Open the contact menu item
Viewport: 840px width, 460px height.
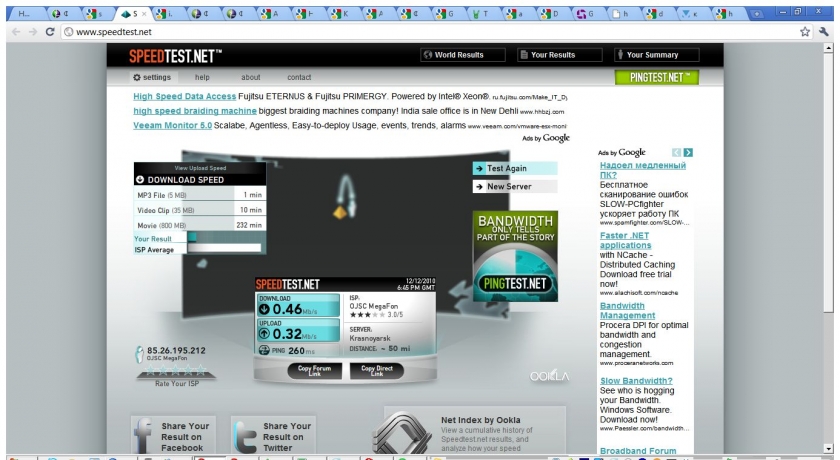coord(299,77)
